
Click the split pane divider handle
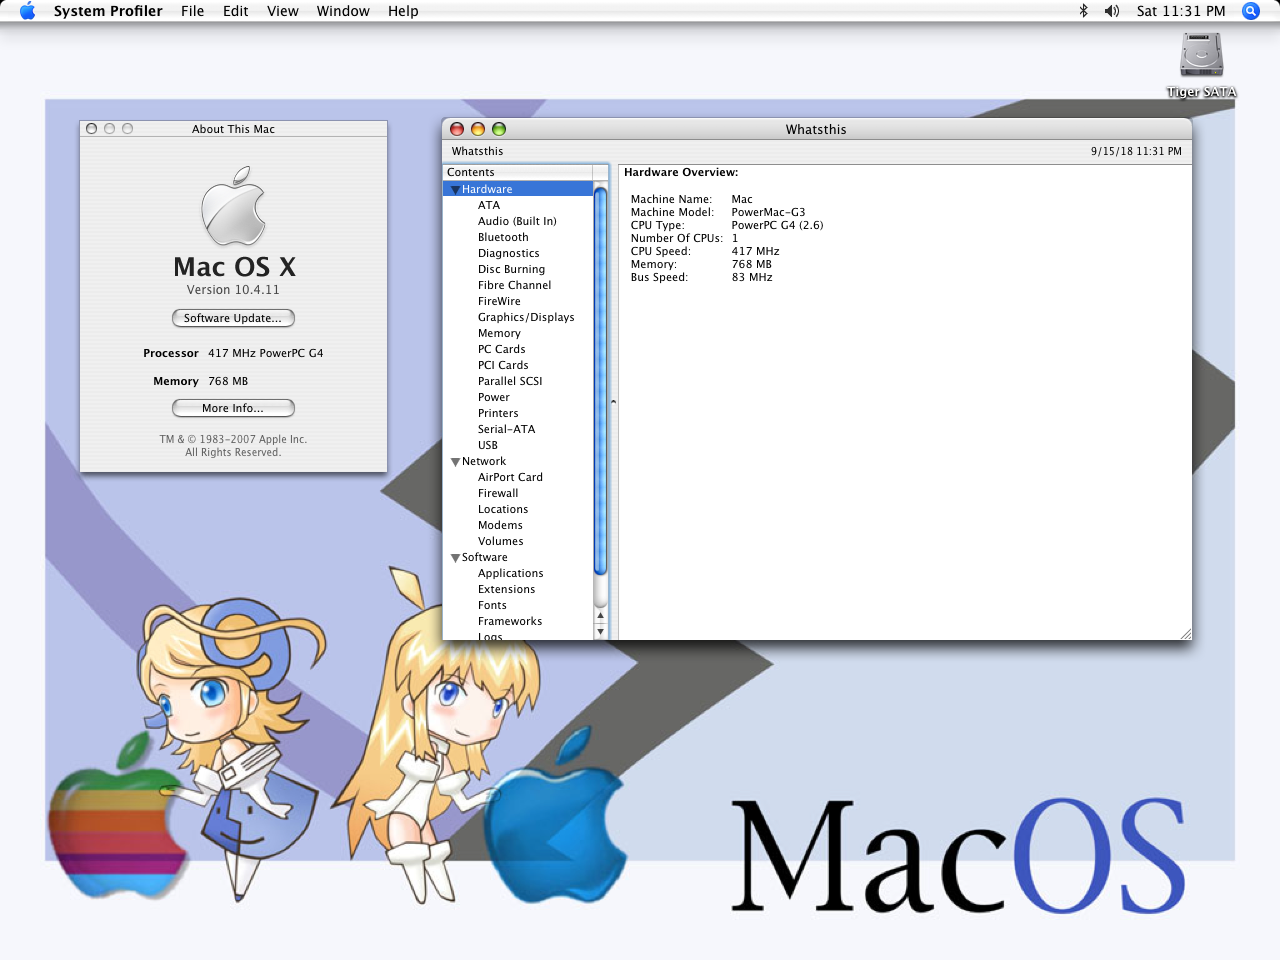click(613, 402)
